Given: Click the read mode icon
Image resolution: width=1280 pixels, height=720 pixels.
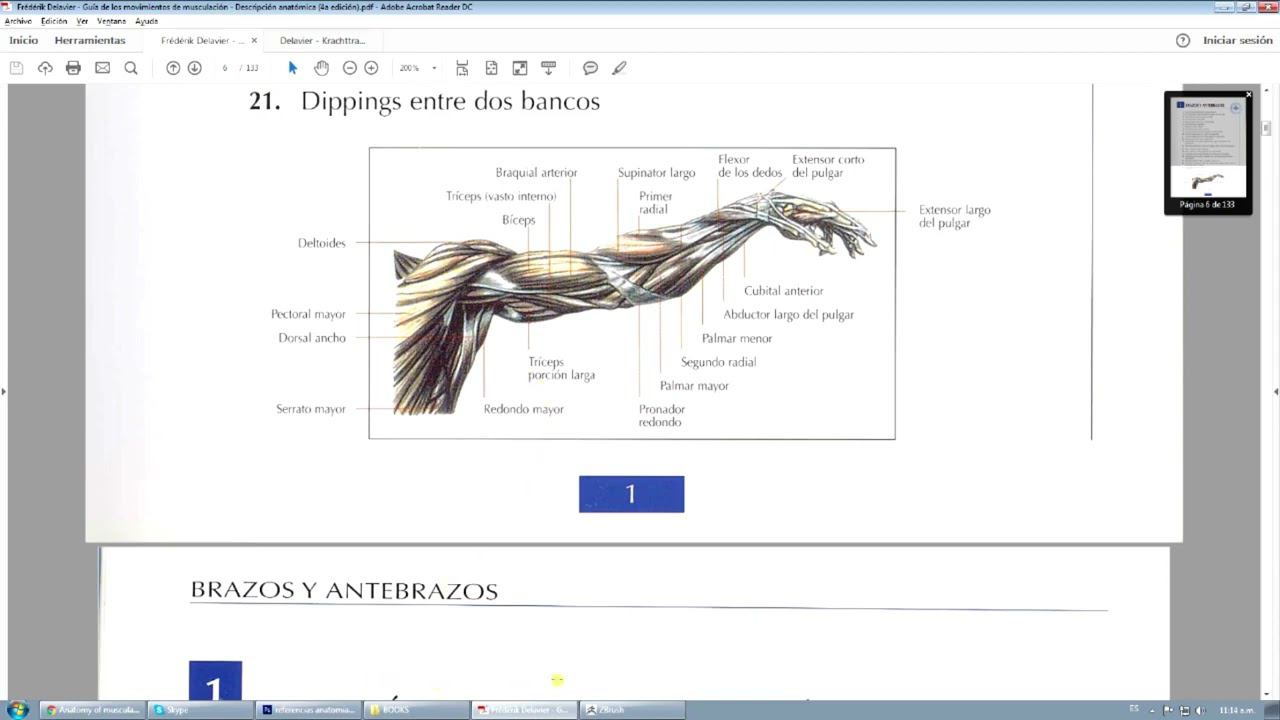Looking at the screenshot, I should pyautogui.click(x=548, y=68).
